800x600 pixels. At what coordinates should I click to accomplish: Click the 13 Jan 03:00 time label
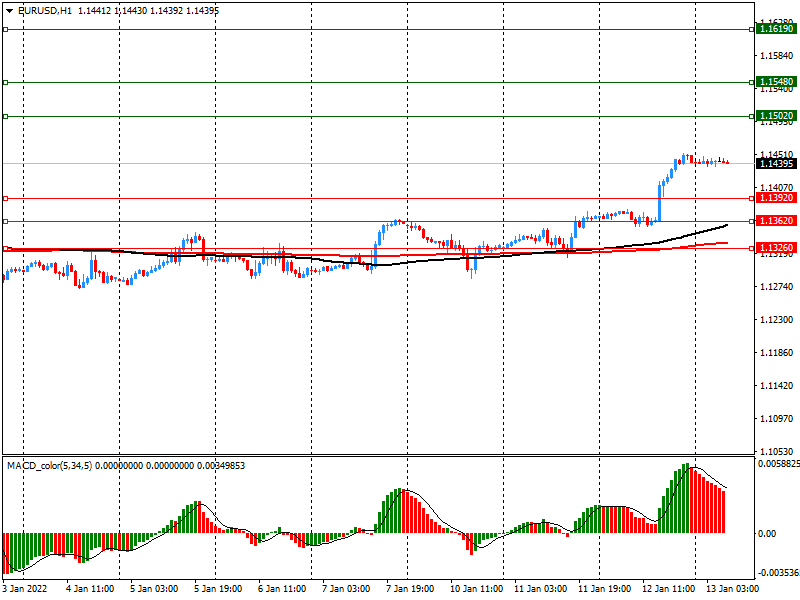[732, 589]
